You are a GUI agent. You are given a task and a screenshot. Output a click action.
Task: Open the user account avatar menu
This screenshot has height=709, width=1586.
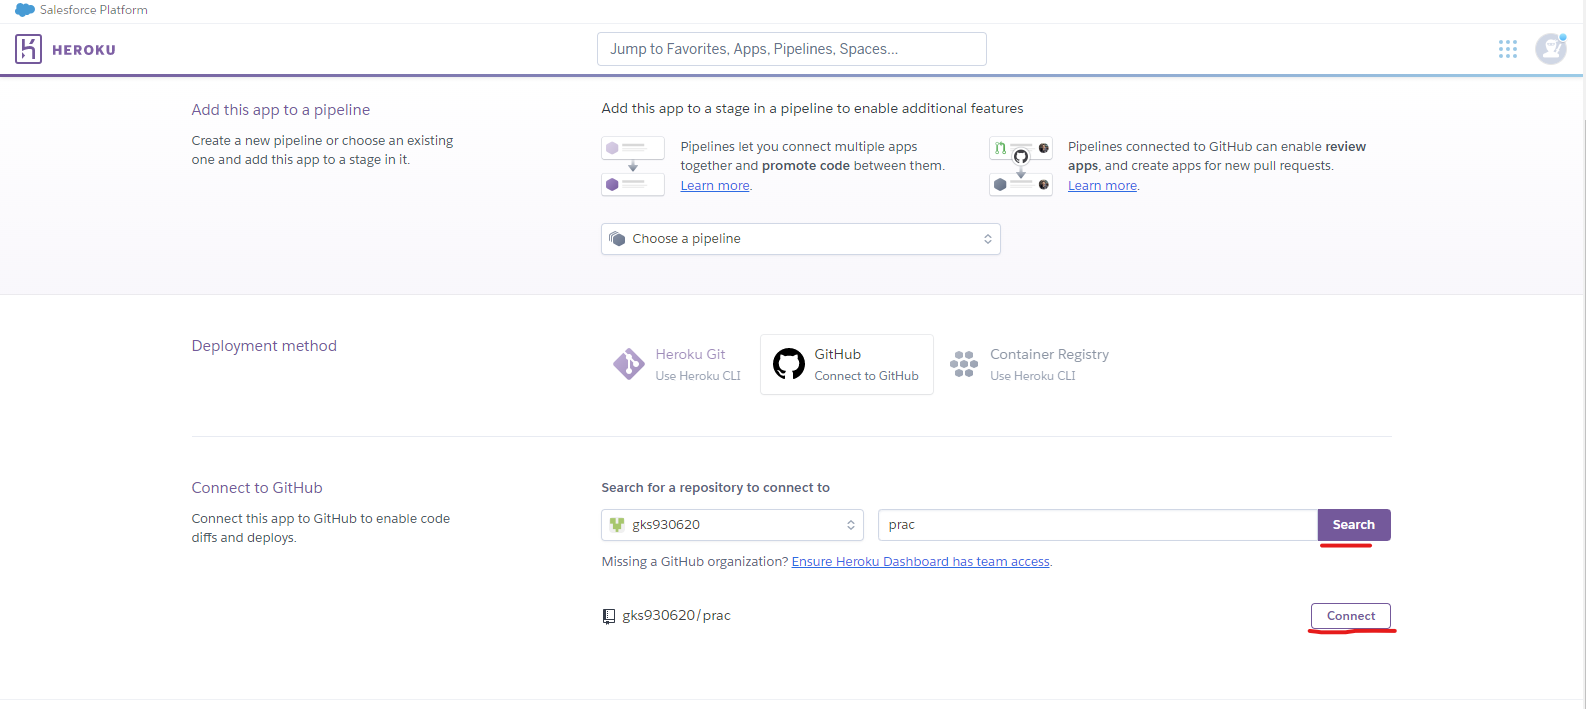1551,48
